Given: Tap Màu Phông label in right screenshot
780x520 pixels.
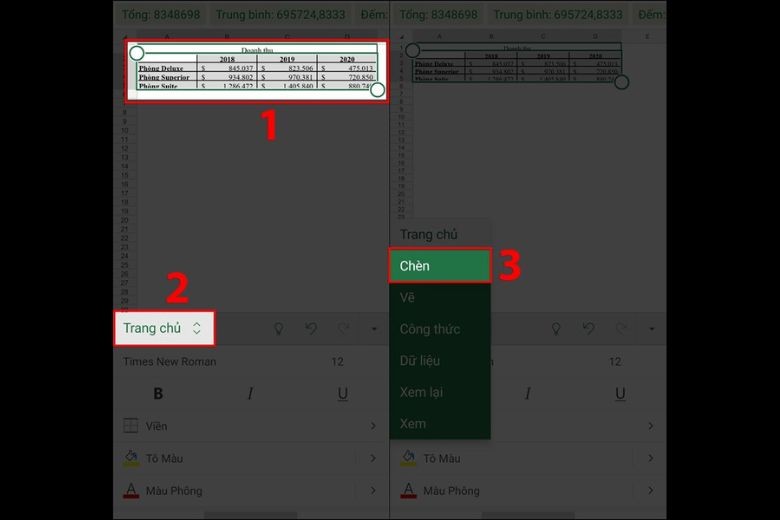Looking at the screenshot, I should [x=451, y=491].
